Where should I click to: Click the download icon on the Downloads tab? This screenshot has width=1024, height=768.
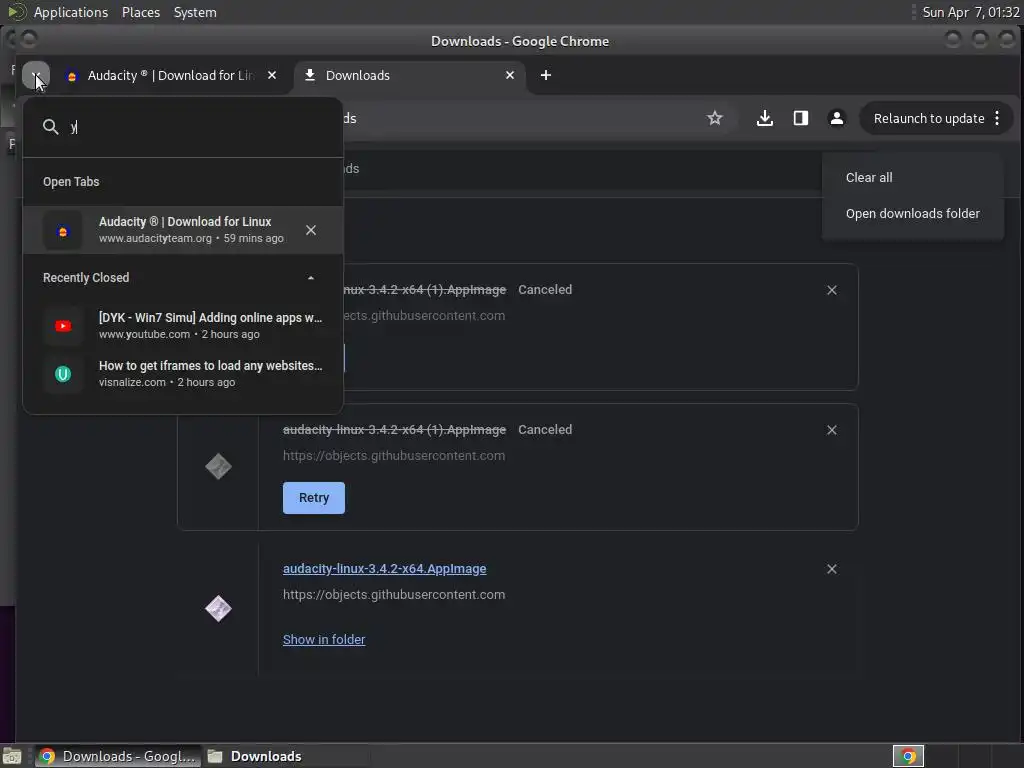point(310,75)
